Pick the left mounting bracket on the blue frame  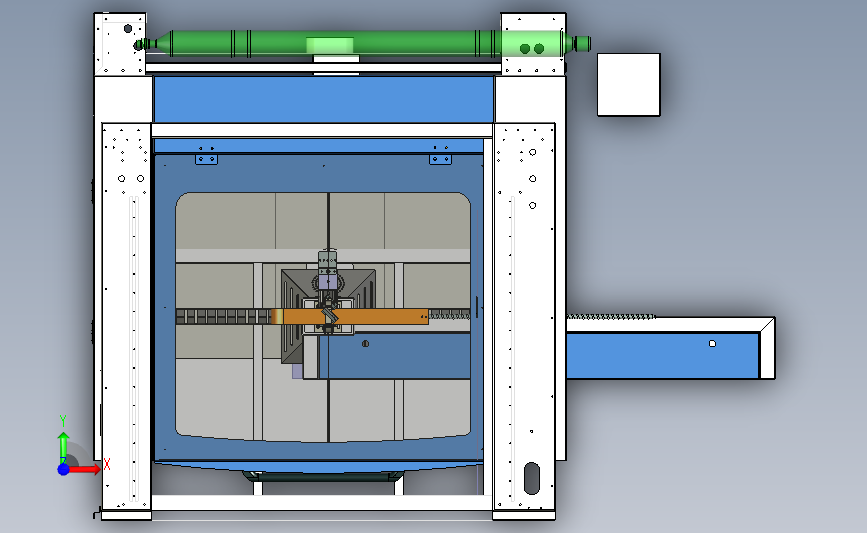[x=206, y=159]
